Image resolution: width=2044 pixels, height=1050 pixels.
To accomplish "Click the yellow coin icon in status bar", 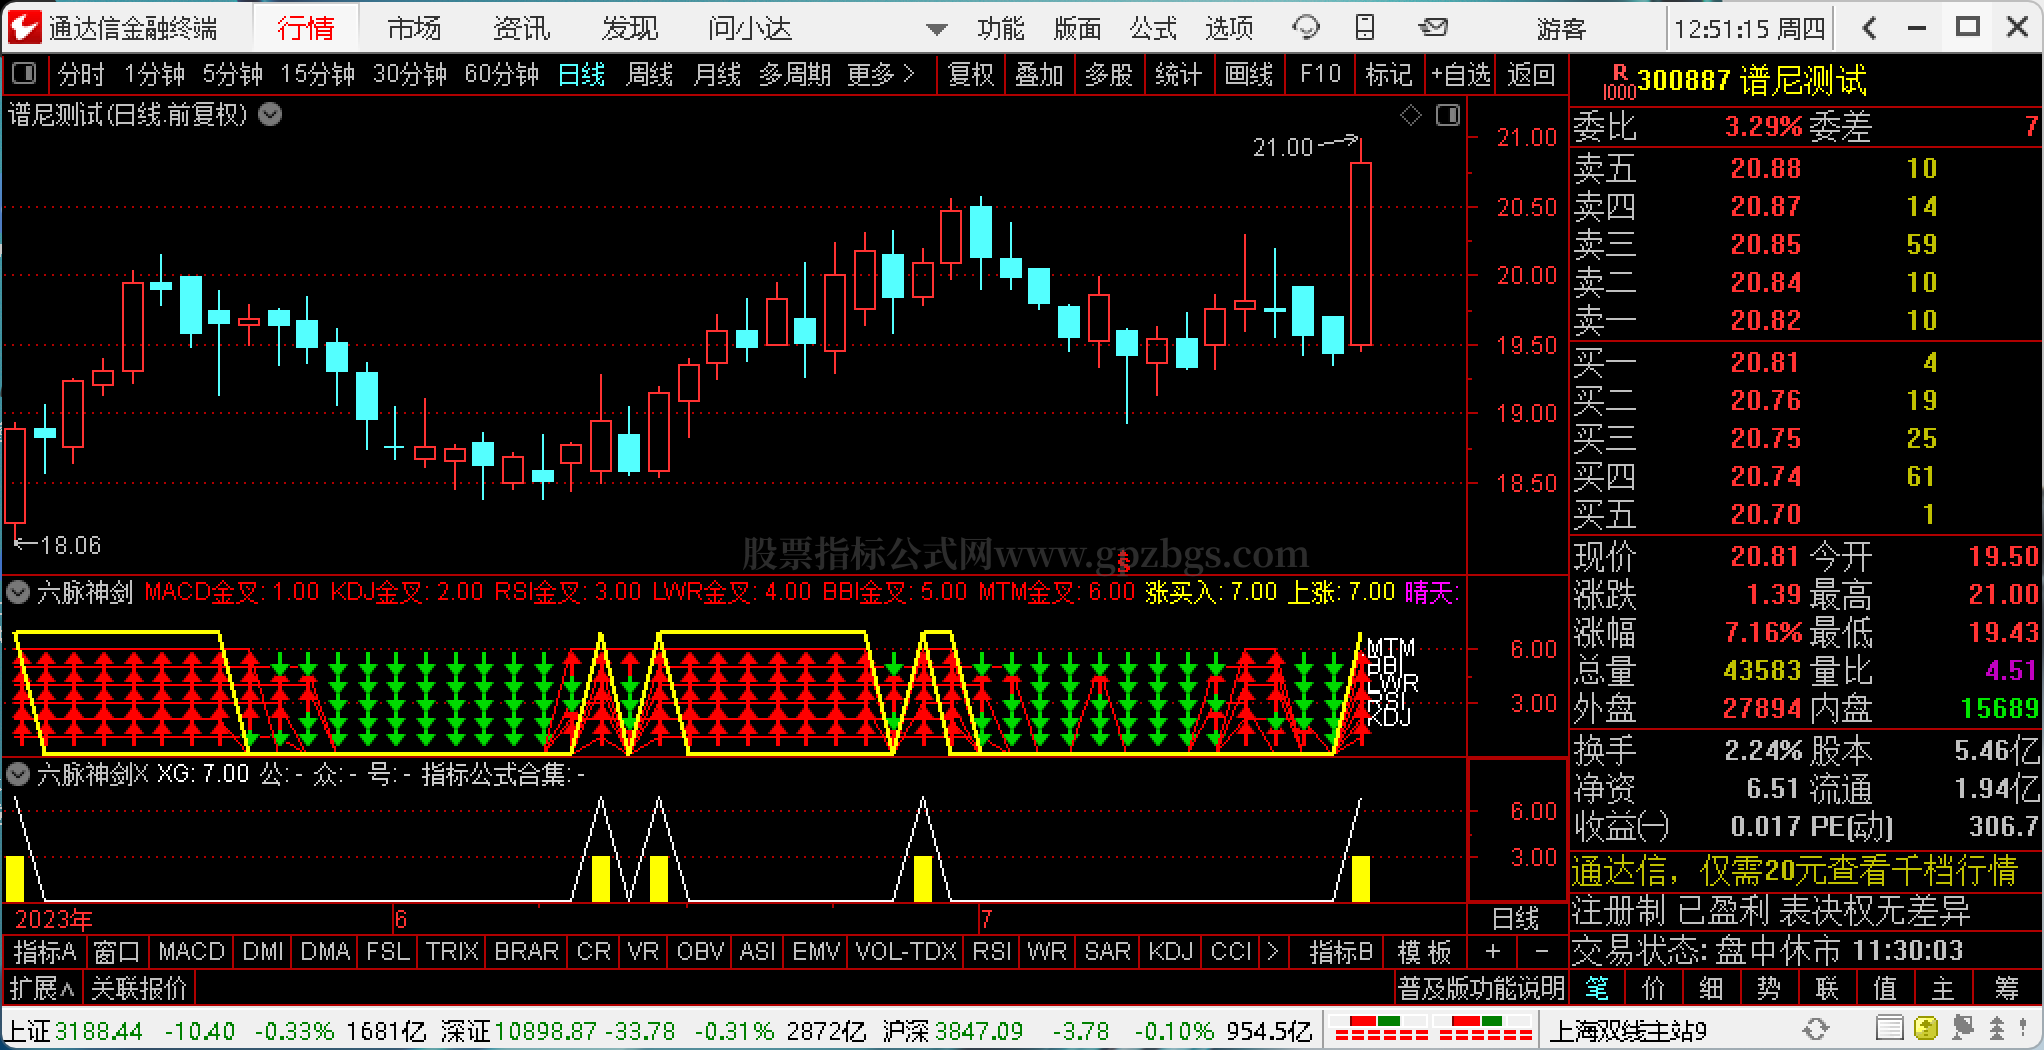I will 1925,1029.
